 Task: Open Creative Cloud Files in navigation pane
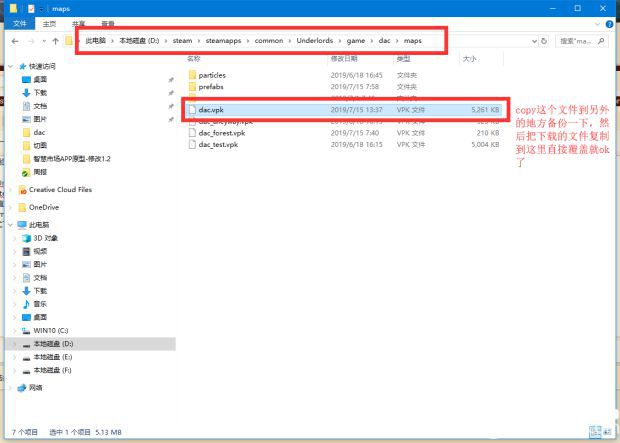60,190
